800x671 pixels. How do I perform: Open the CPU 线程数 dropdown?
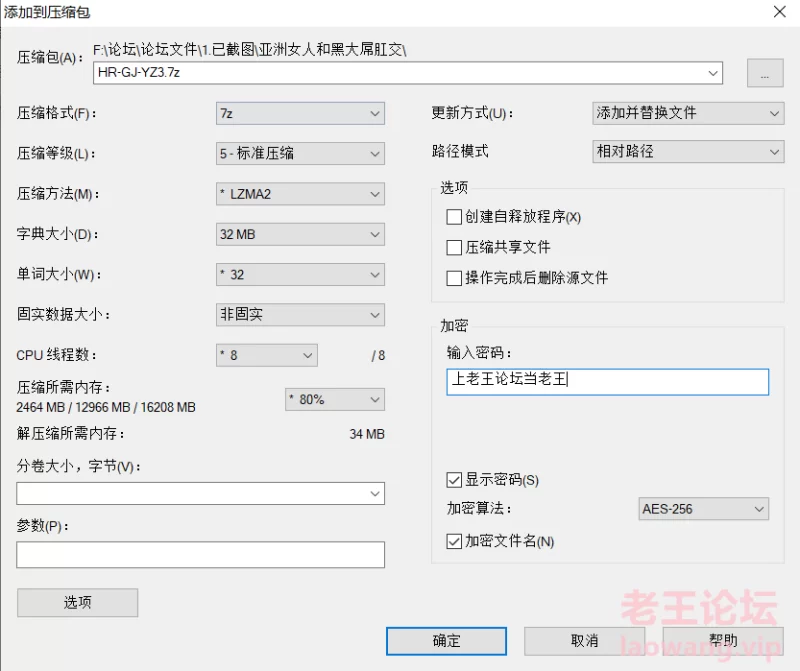(267, 355)
